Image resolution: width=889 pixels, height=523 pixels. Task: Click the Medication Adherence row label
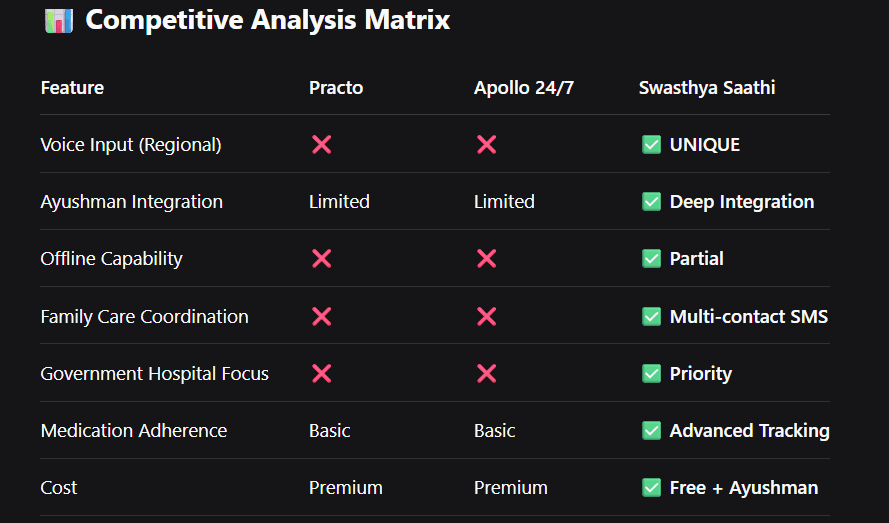pyautogui.click(x=134, y=431)
